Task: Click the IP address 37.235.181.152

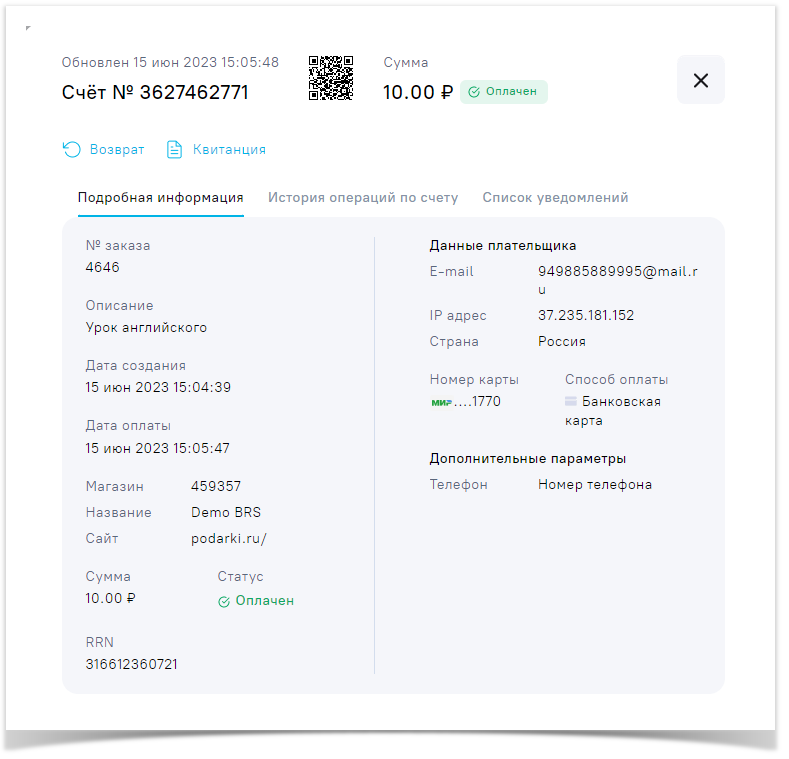Action: [586, 315]
